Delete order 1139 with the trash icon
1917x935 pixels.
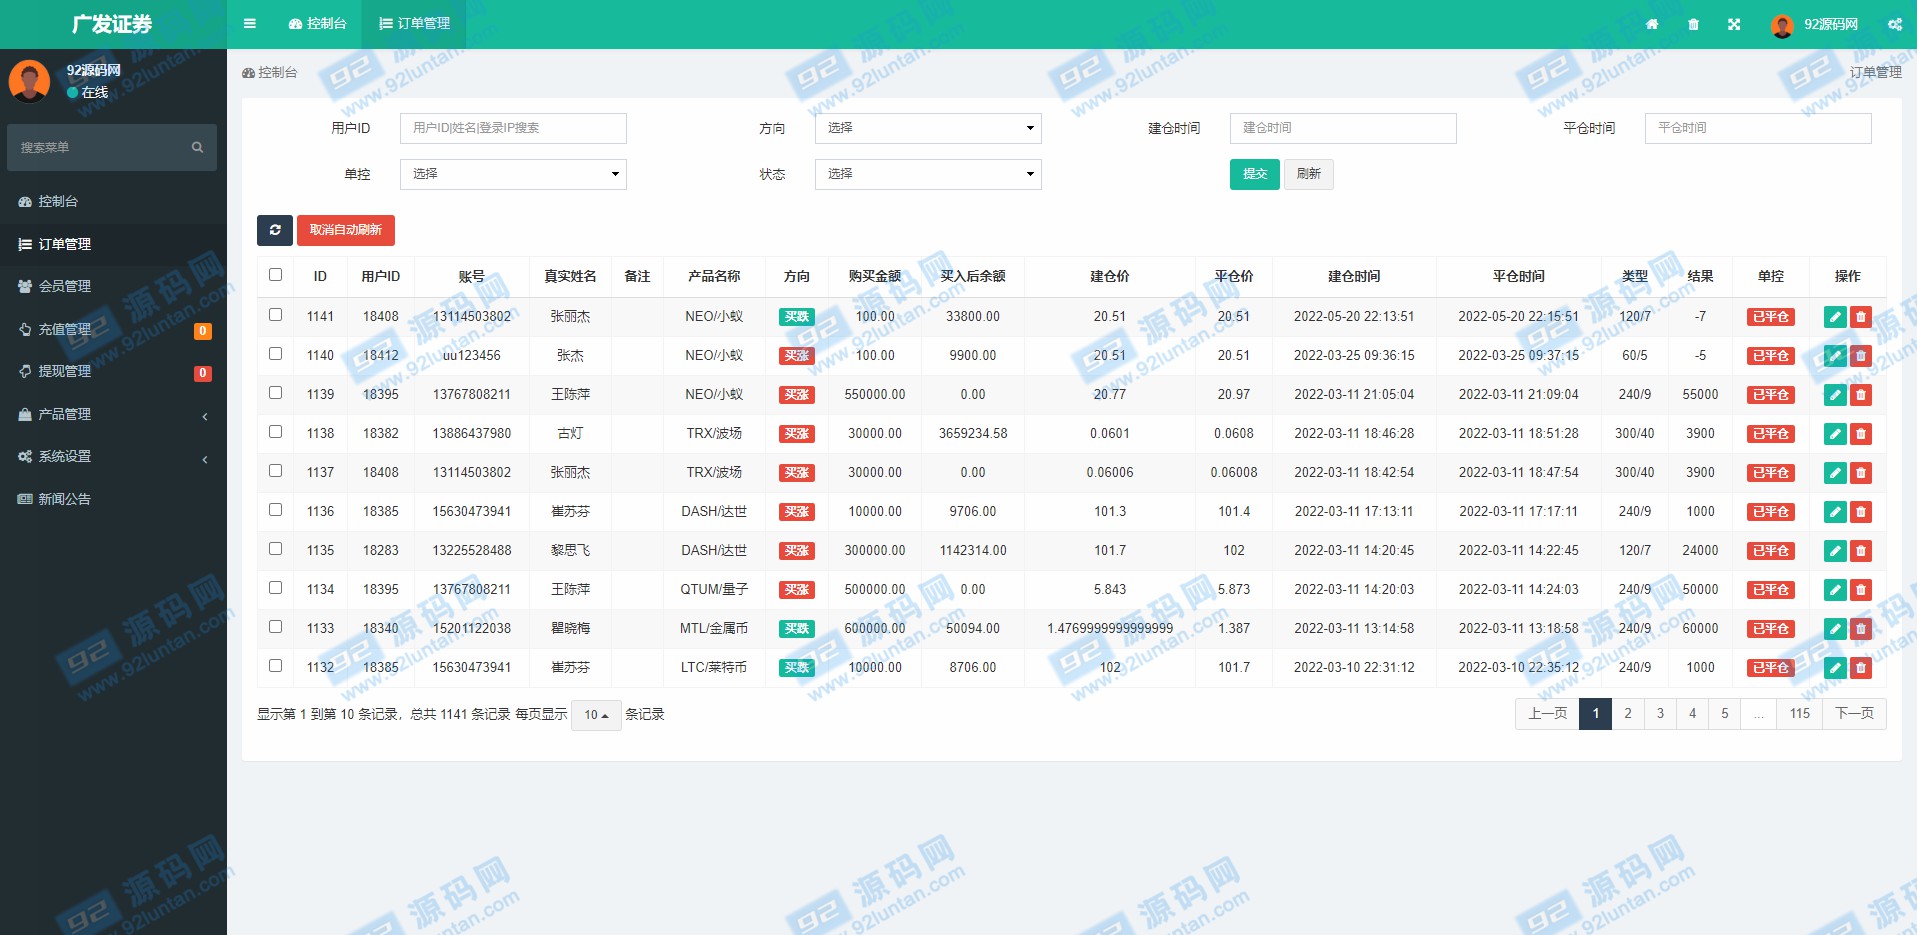click(1861, 395)
